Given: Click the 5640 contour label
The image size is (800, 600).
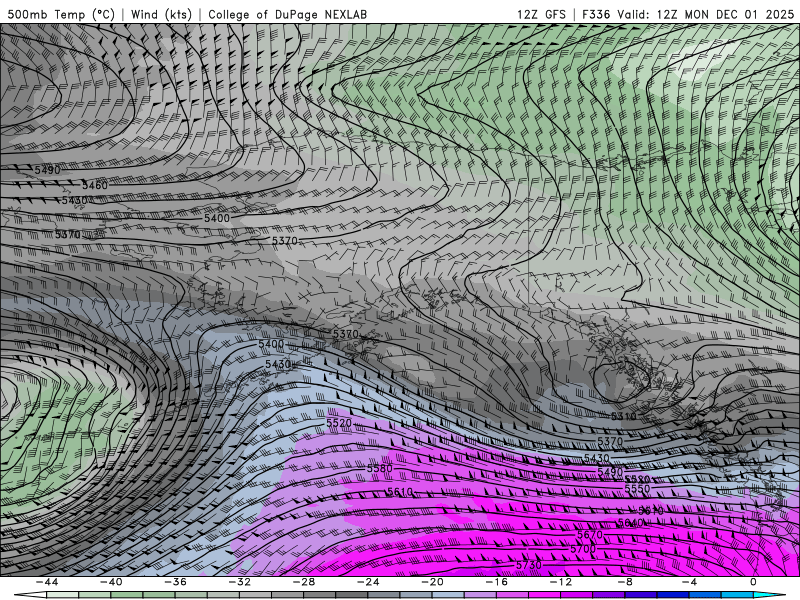Looking at the screenshot, I should click(x=631, y=523).
